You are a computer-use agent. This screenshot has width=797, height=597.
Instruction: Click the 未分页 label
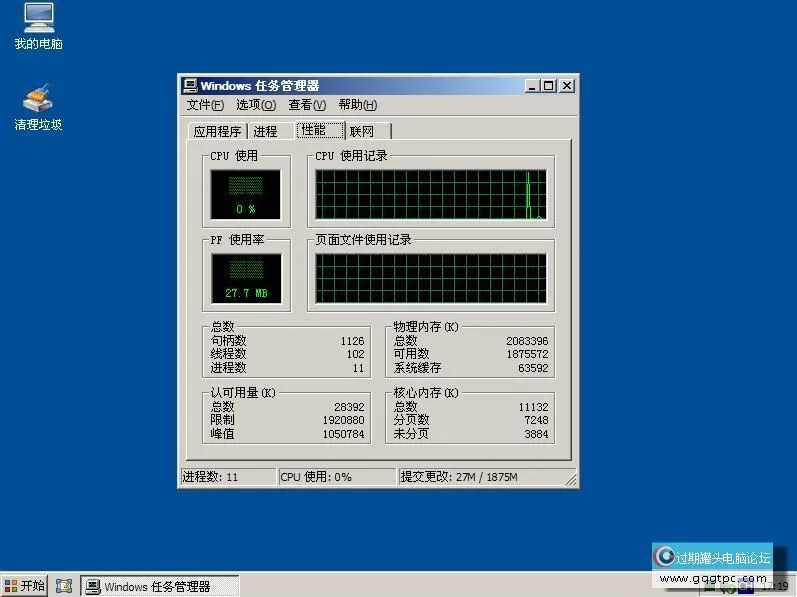tap(411, 434)
